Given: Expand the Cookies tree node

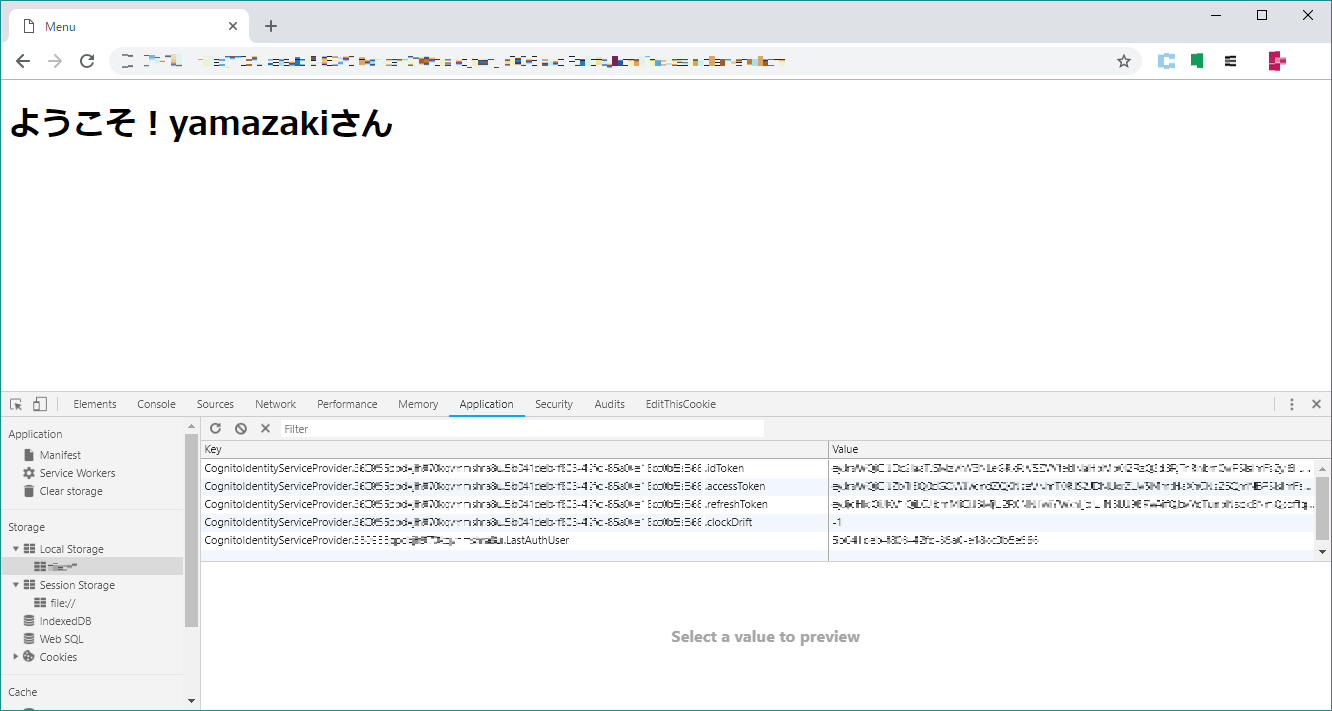Looking at the screenshot, I should pos(16,657).
